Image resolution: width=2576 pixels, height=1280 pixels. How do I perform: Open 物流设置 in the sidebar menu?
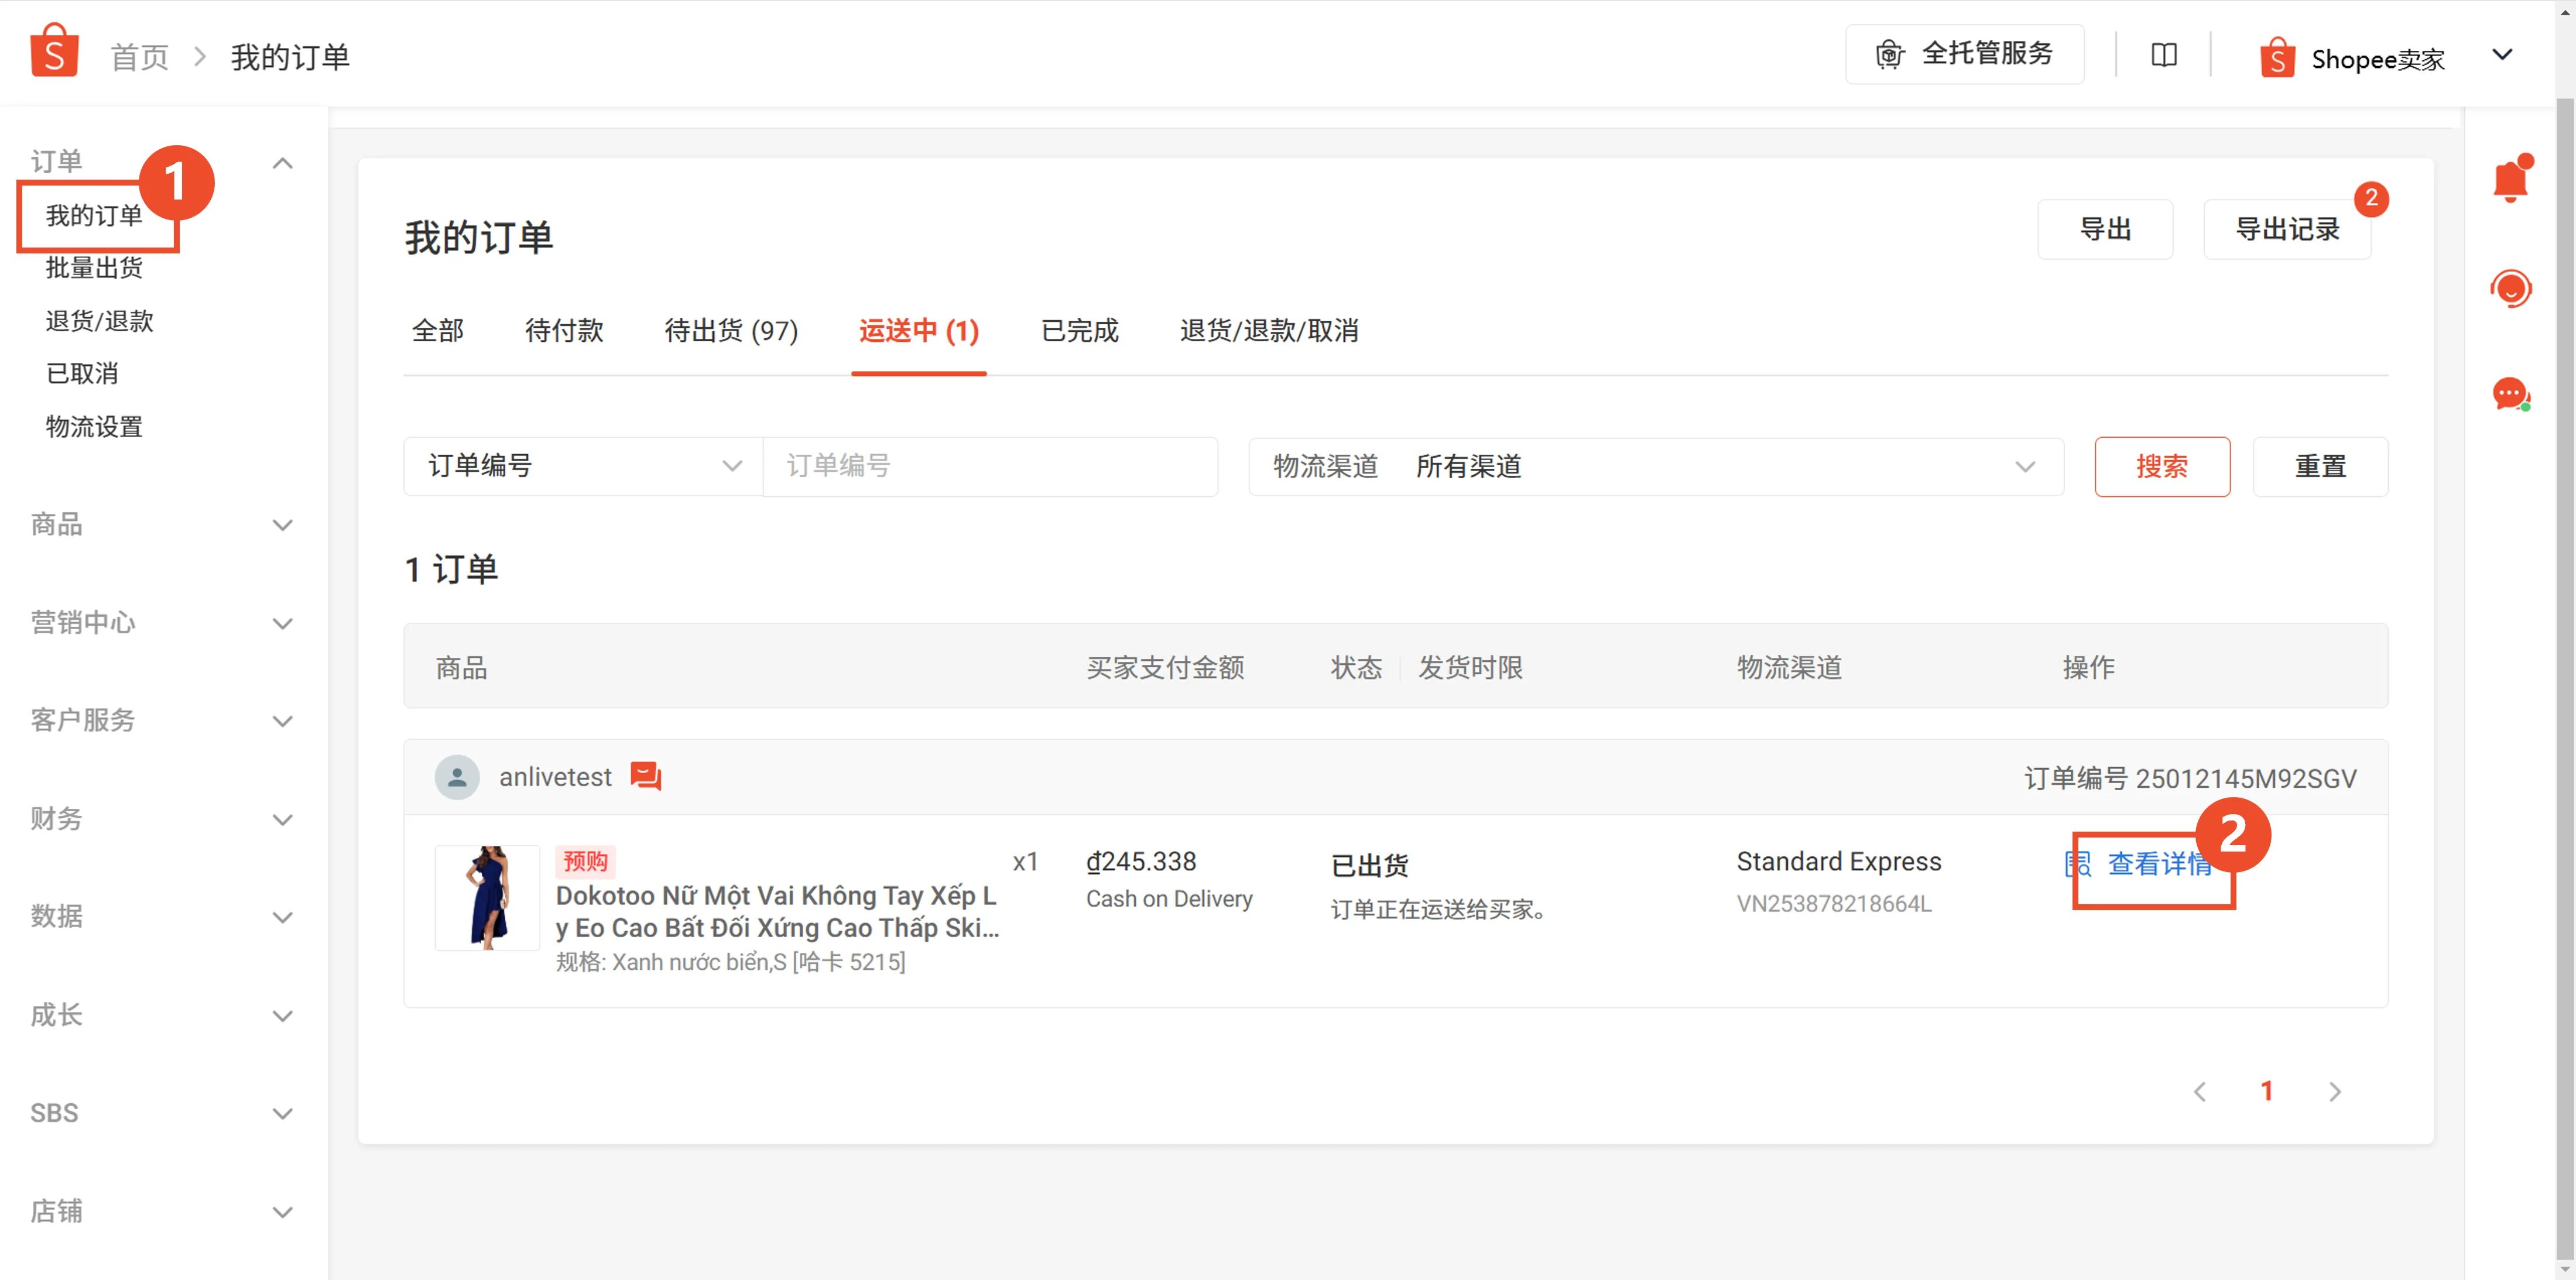pyautogui.click(x=94, y=426)
